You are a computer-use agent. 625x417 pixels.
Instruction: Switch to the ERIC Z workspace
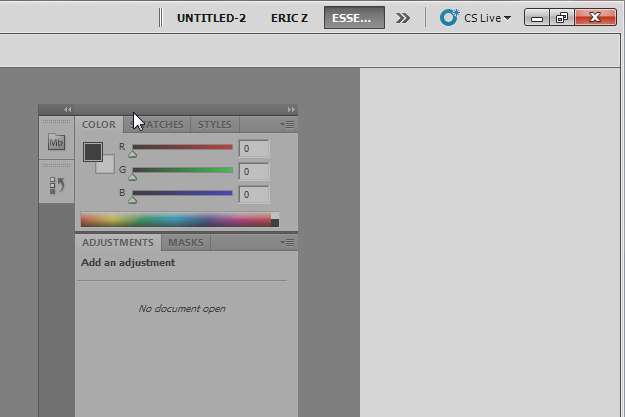click(x=289, y=18)
